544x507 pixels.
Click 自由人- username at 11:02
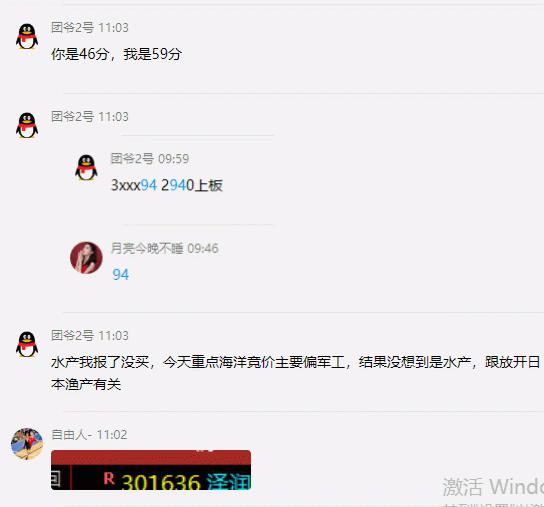point(71,434)
